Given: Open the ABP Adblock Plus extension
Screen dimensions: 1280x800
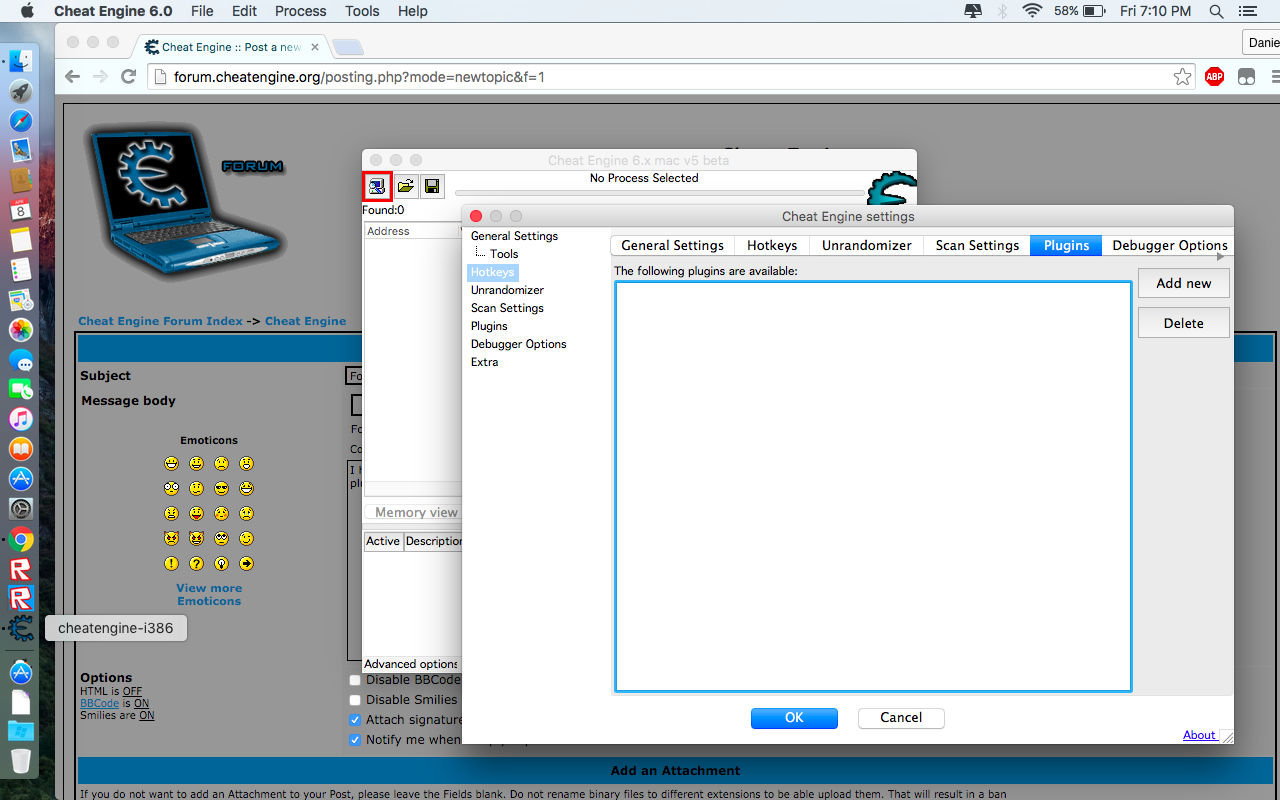Looking at the screenshot, I should pyautogui.click(x=1214, y=77).
